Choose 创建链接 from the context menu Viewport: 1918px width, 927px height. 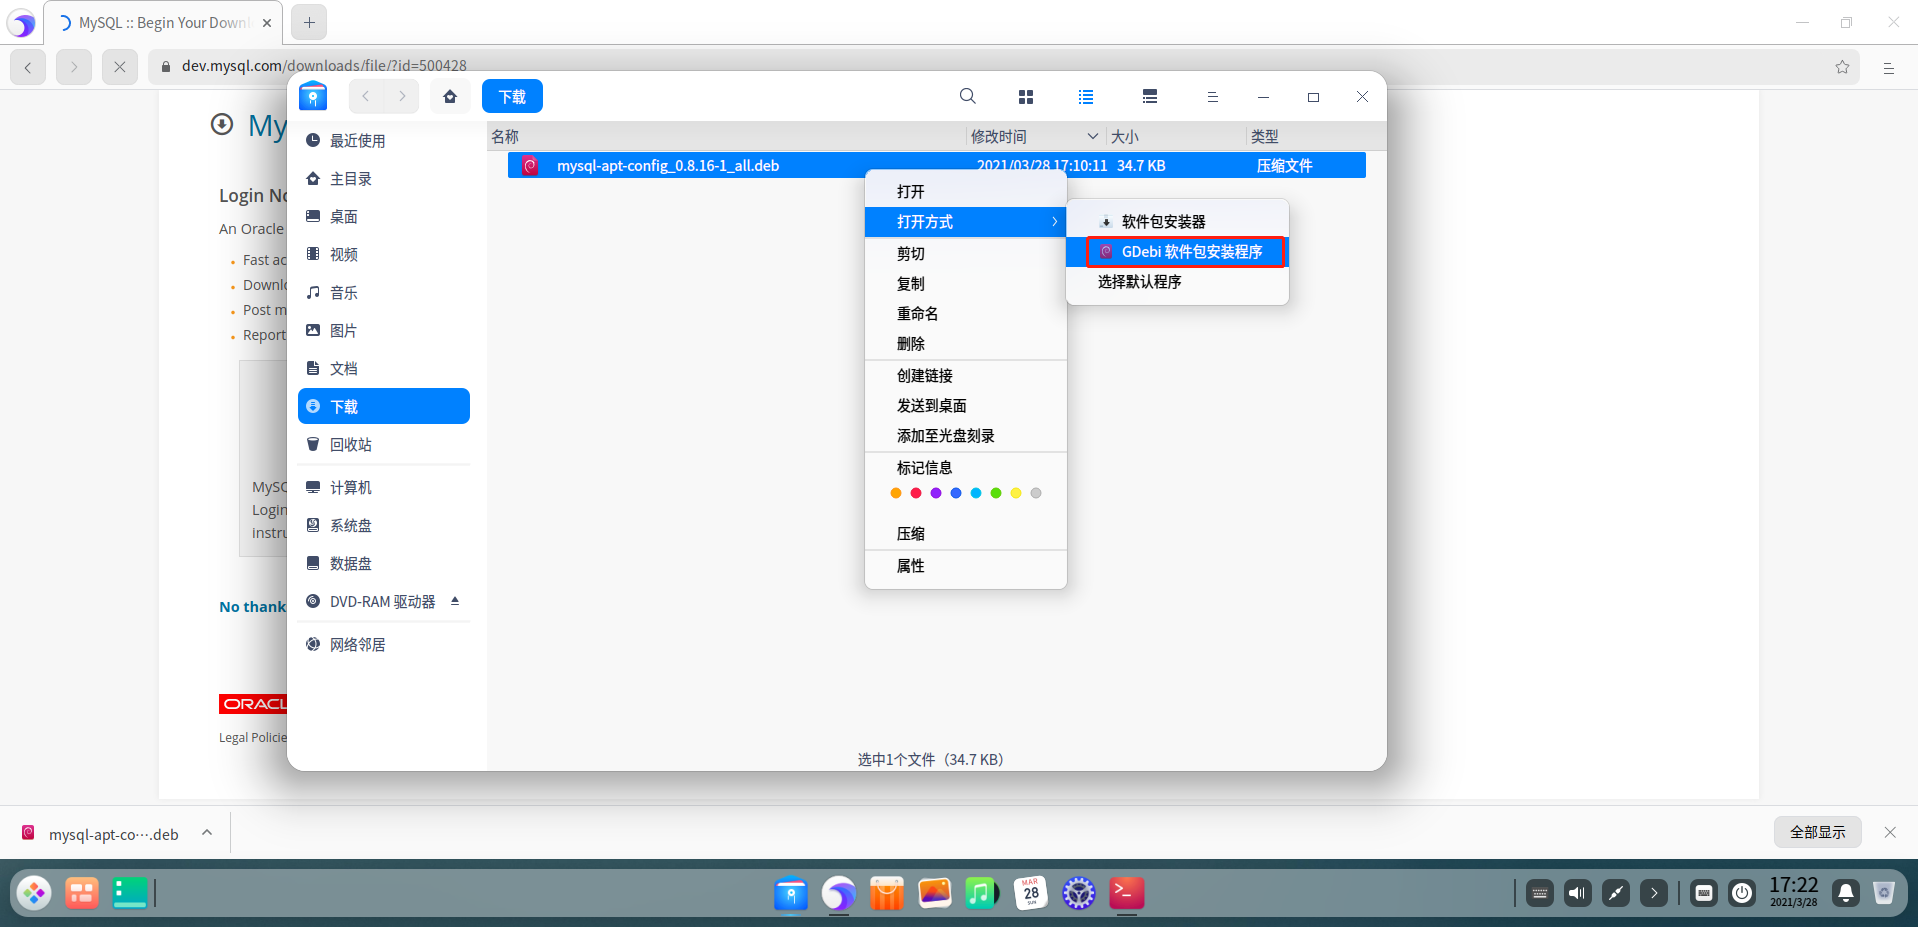966,376
